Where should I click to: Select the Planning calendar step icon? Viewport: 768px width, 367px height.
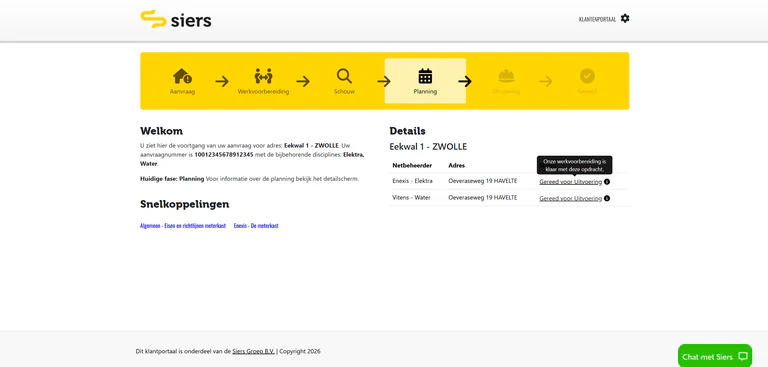[425, 76]
